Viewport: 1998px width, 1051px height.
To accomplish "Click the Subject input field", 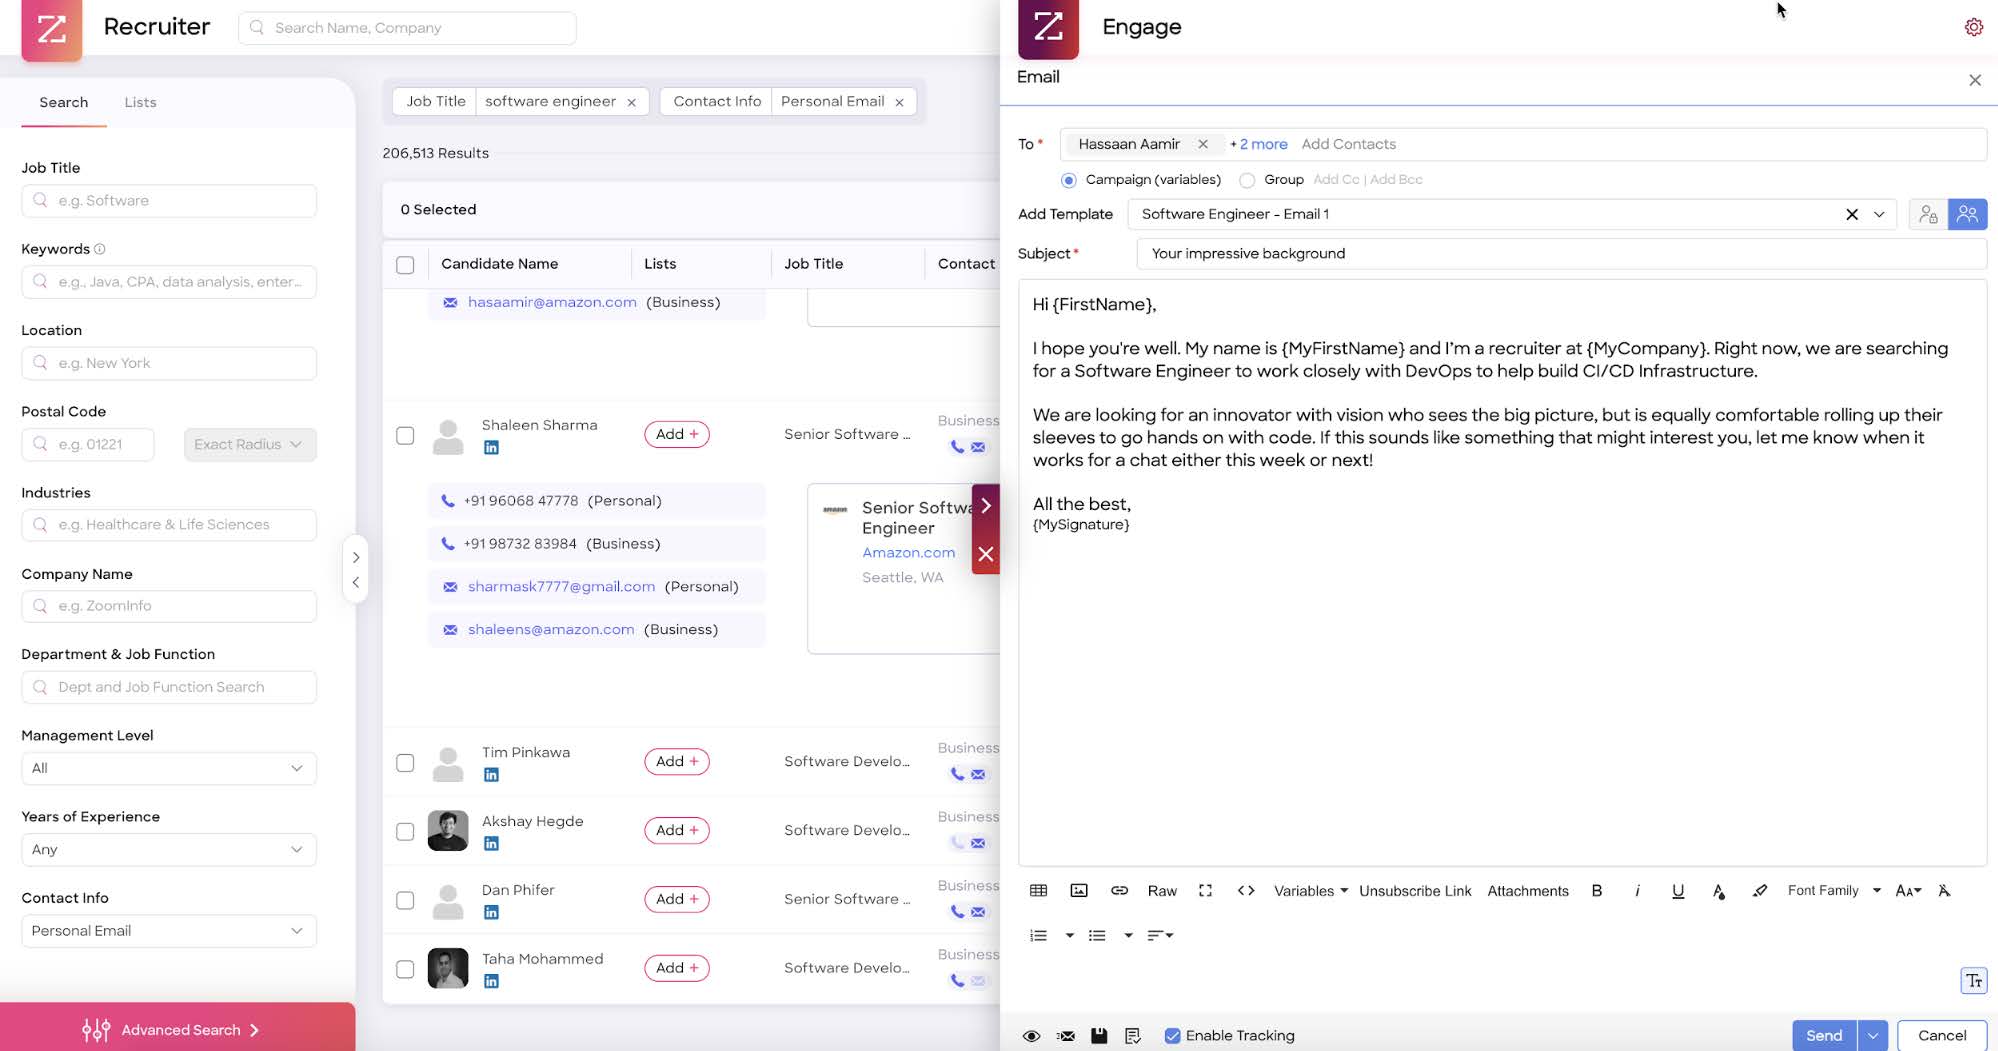I will 1560,253.
